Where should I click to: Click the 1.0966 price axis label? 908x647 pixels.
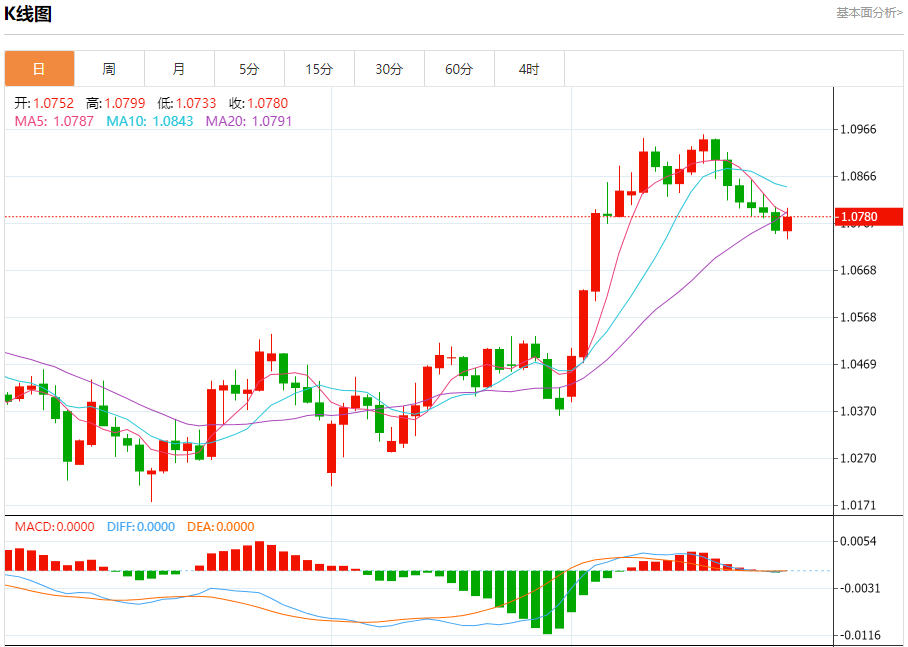[859, 129]
